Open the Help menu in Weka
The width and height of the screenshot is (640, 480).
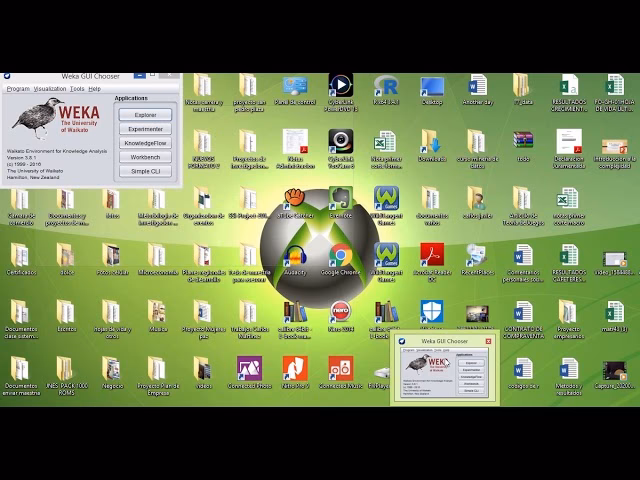[94, 89]
